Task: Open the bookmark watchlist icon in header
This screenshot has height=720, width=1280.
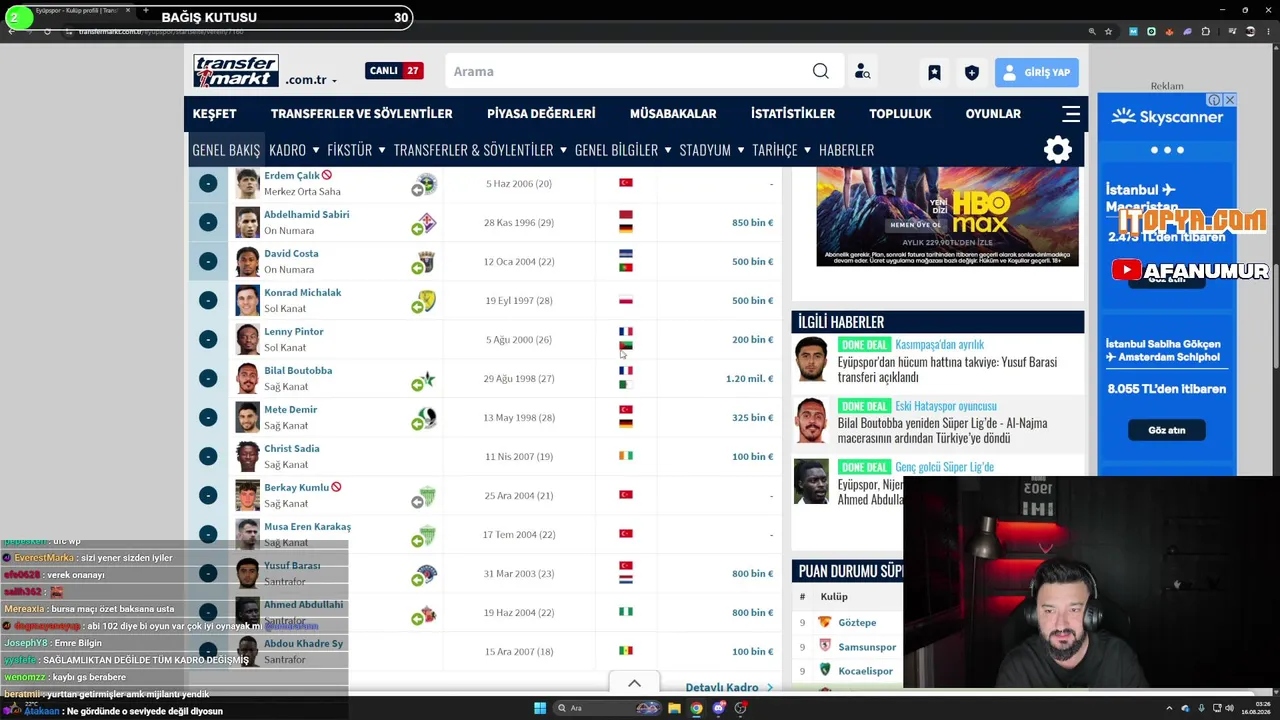Action: click(934, 72)
